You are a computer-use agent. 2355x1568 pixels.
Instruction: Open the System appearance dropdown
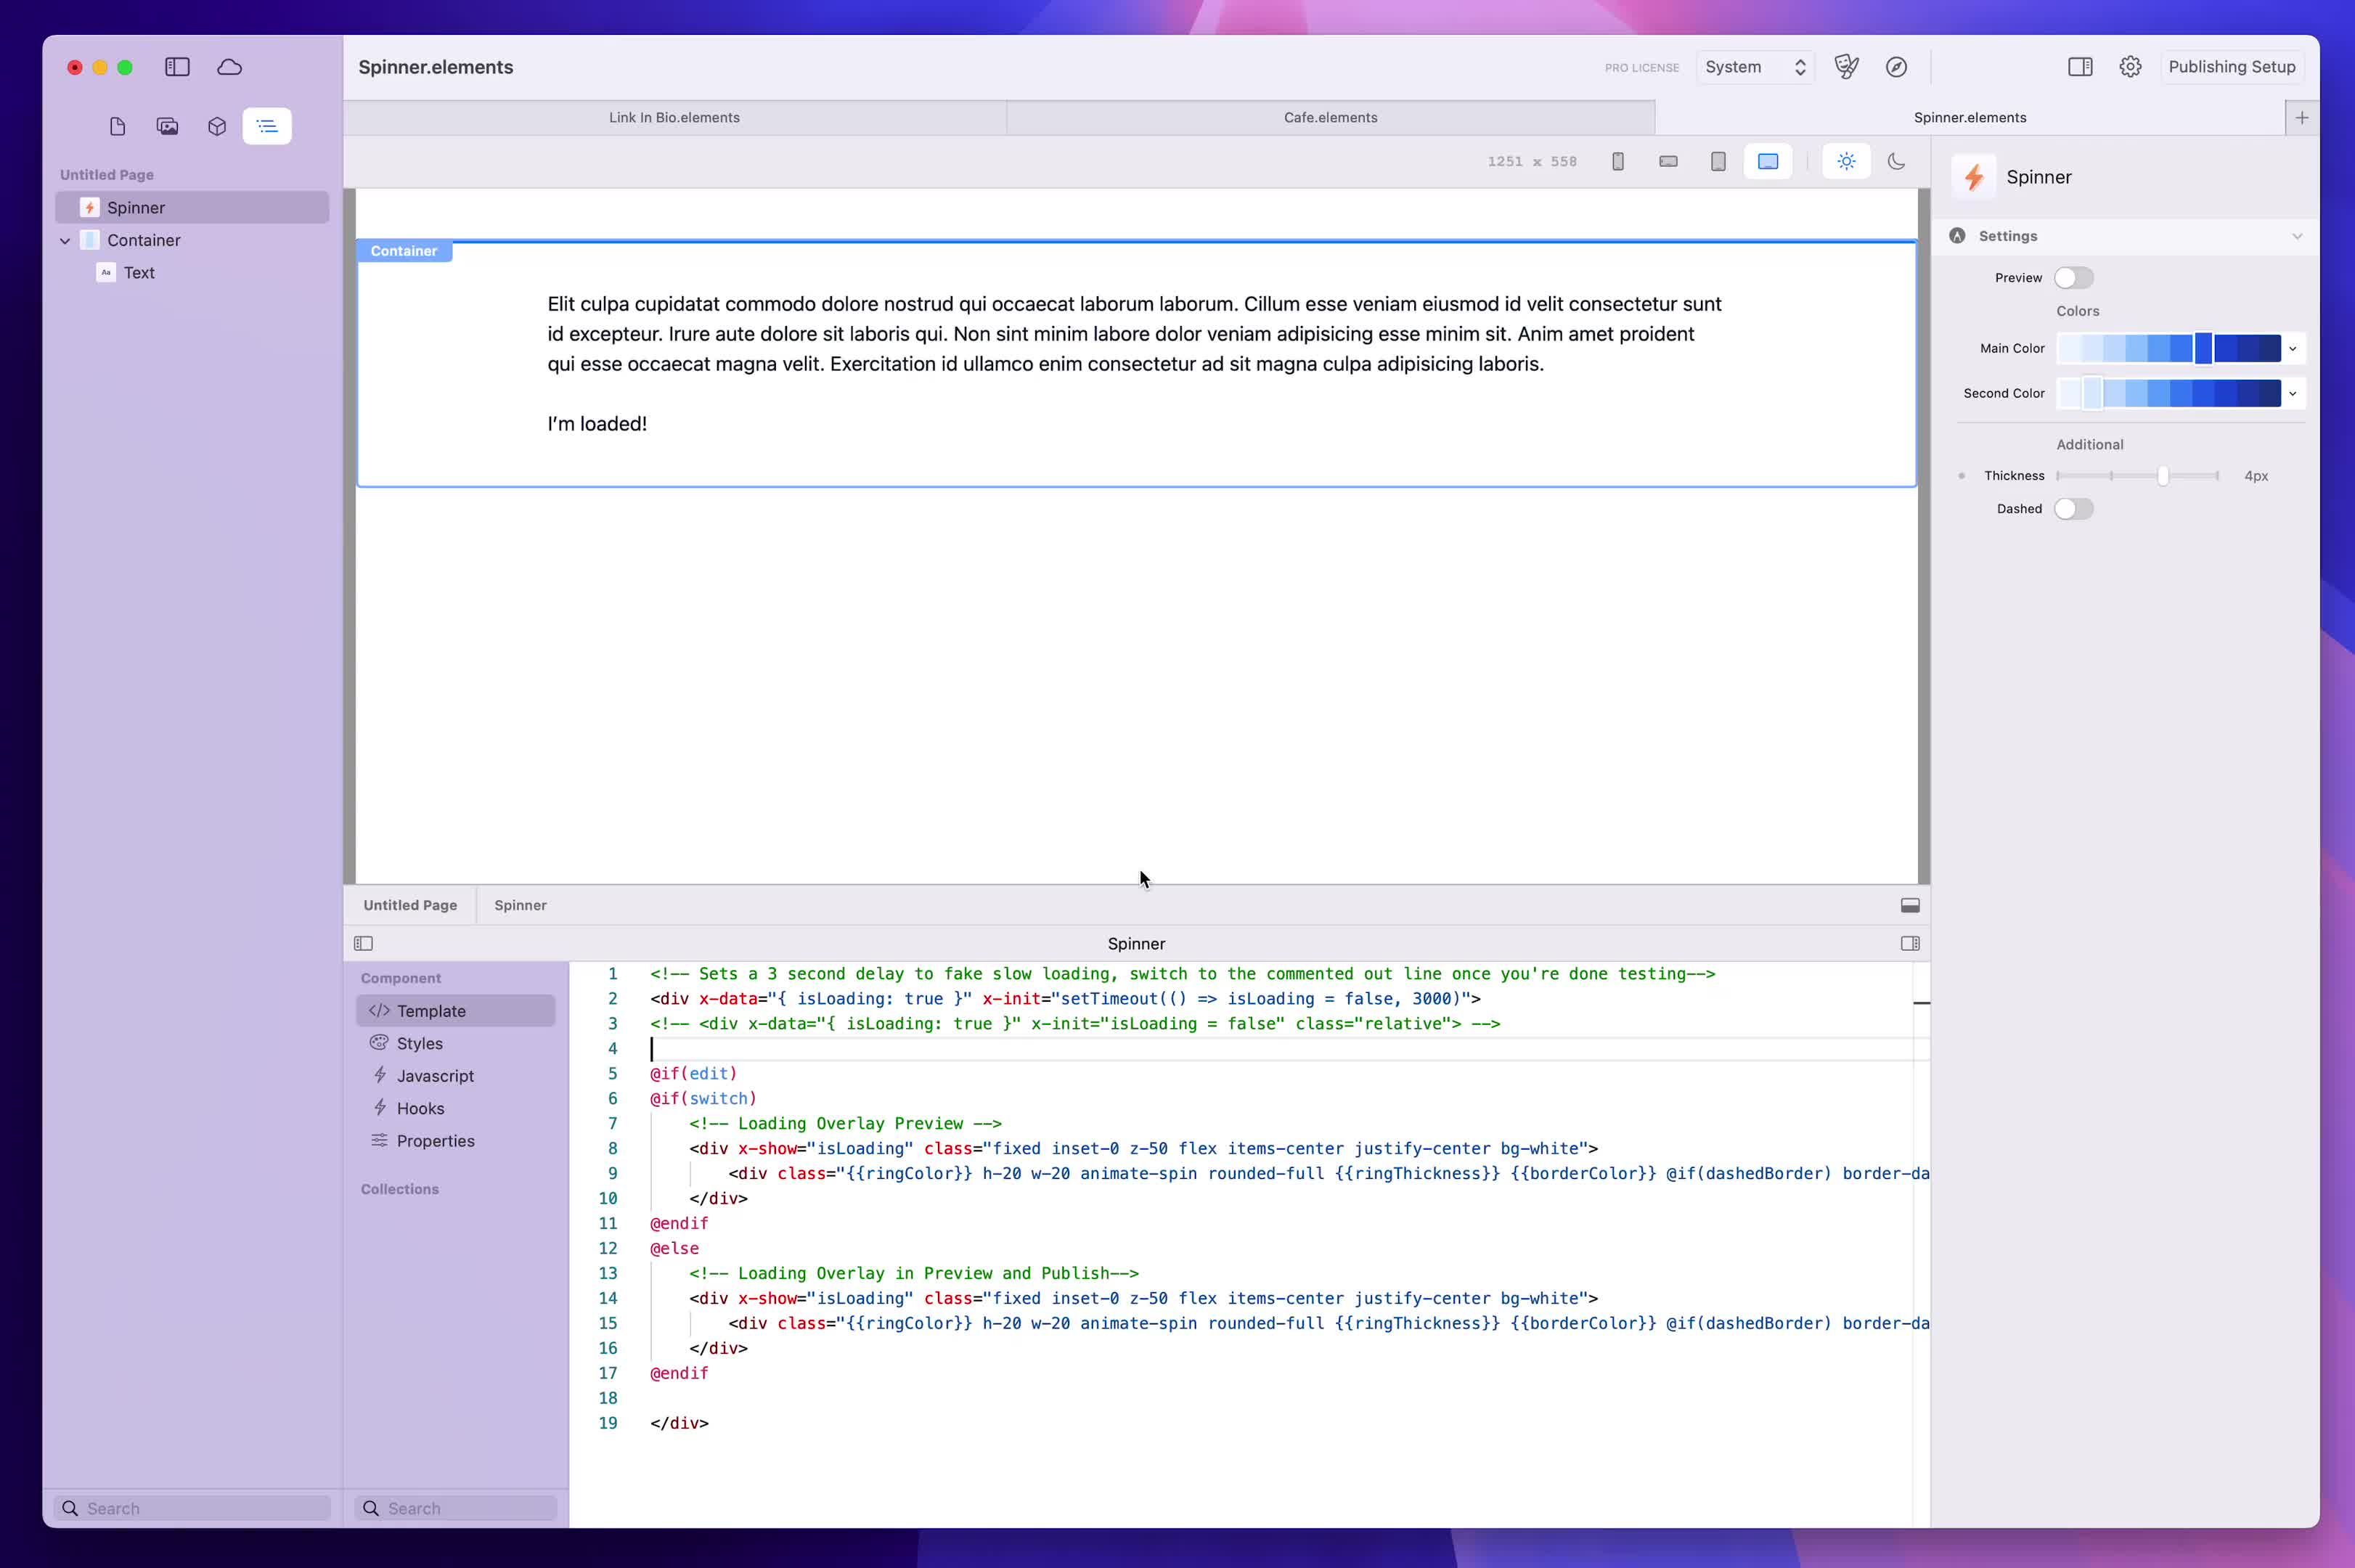[1755, 67]
